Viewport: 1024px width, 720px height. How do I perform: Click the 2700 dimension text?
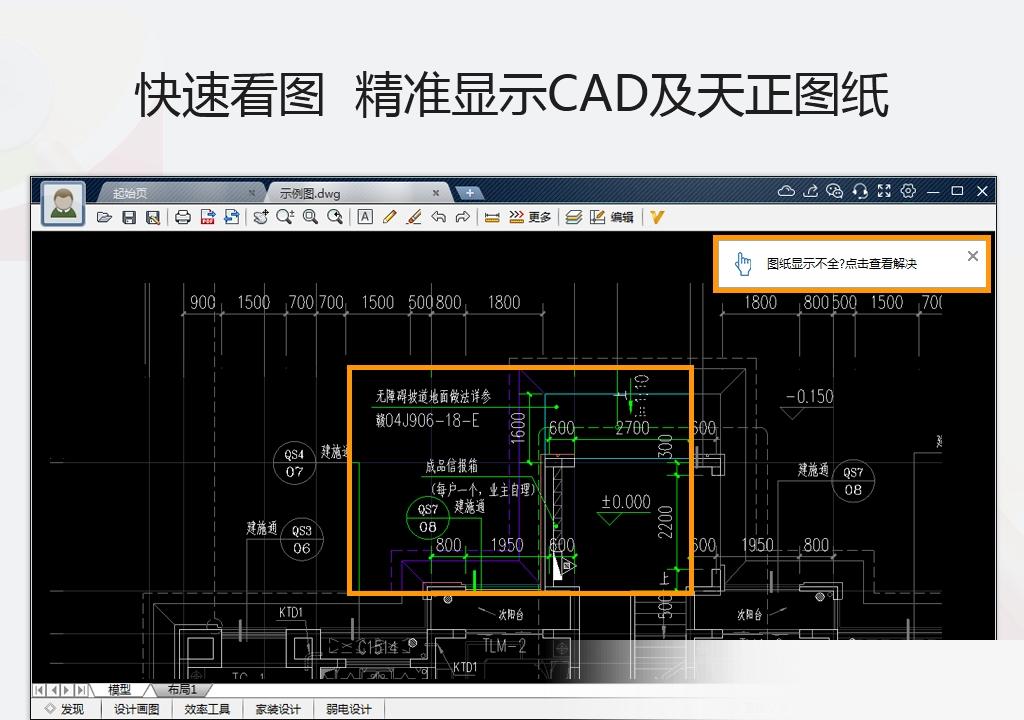click(x=632, y=428)
